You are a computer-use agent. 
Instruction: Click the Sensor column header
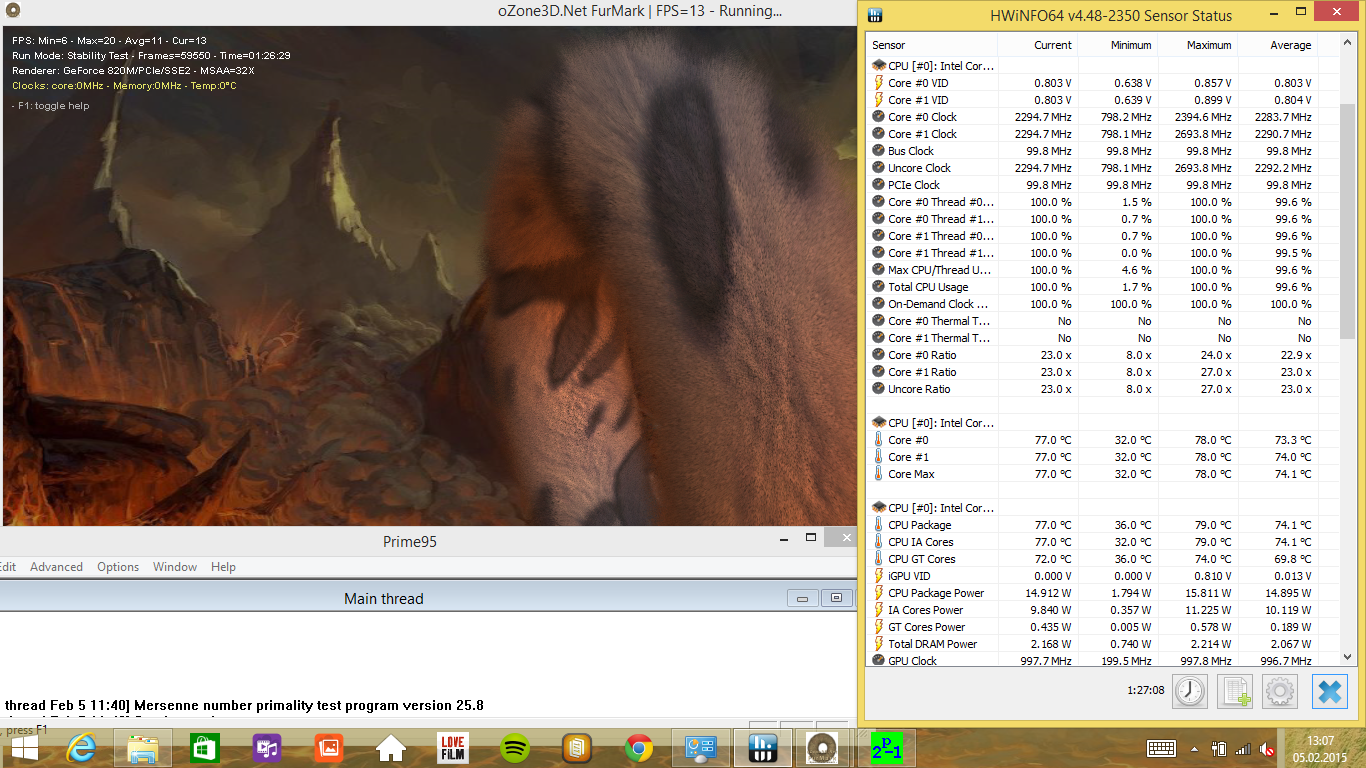coord(932,45)
